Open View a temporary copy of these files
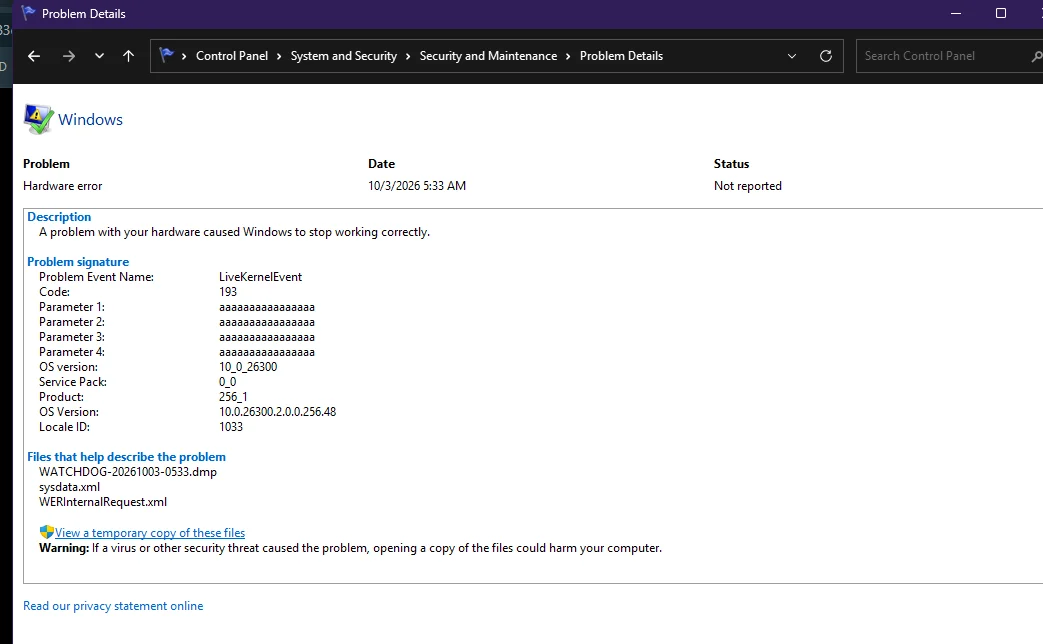1043x644 pixels. tap(150, 533)
